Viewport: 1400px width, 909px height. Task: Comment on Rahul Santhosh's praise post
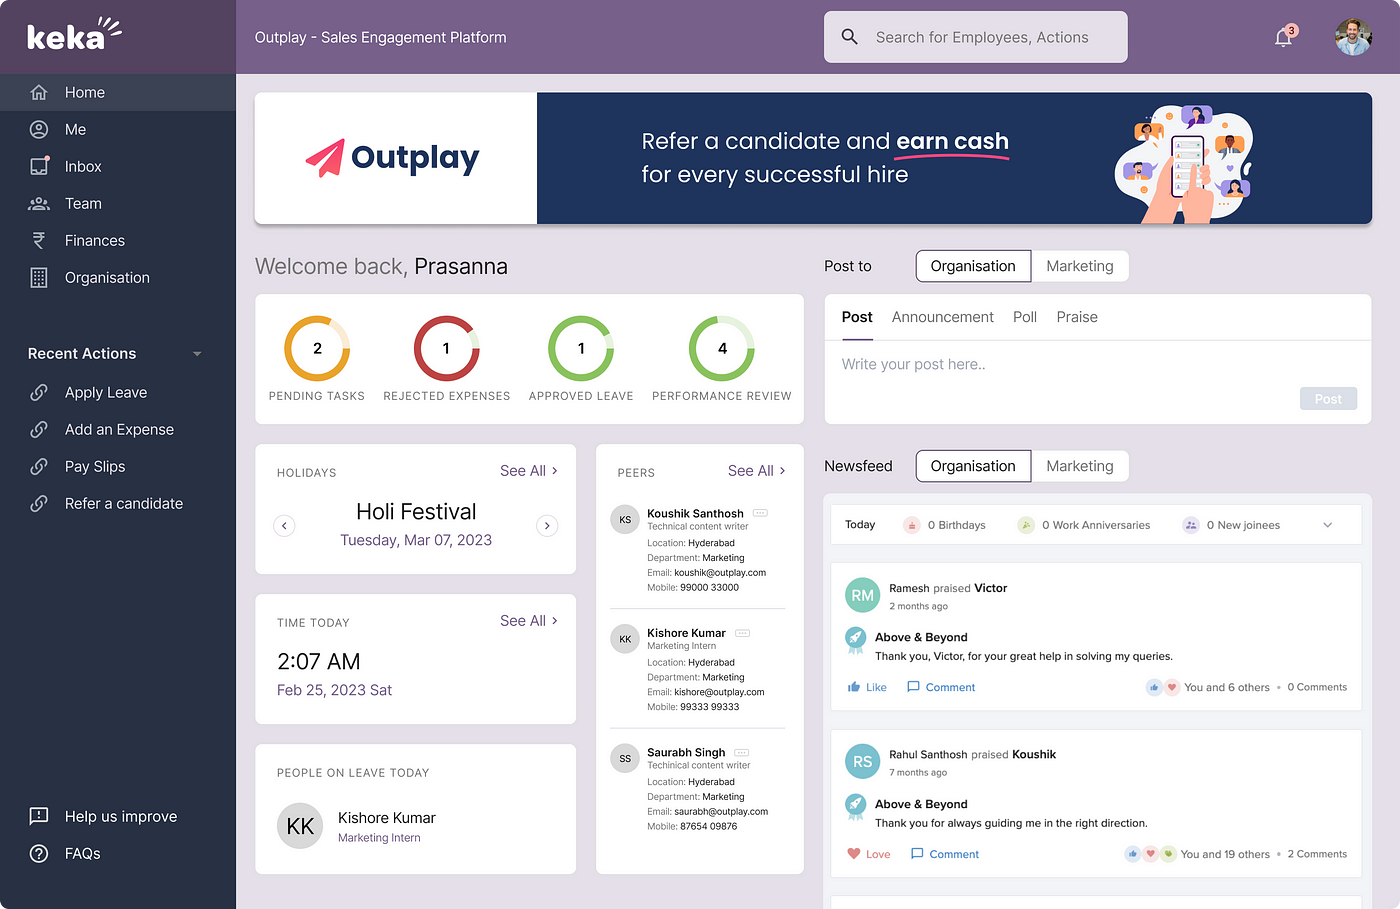point(944,854)
